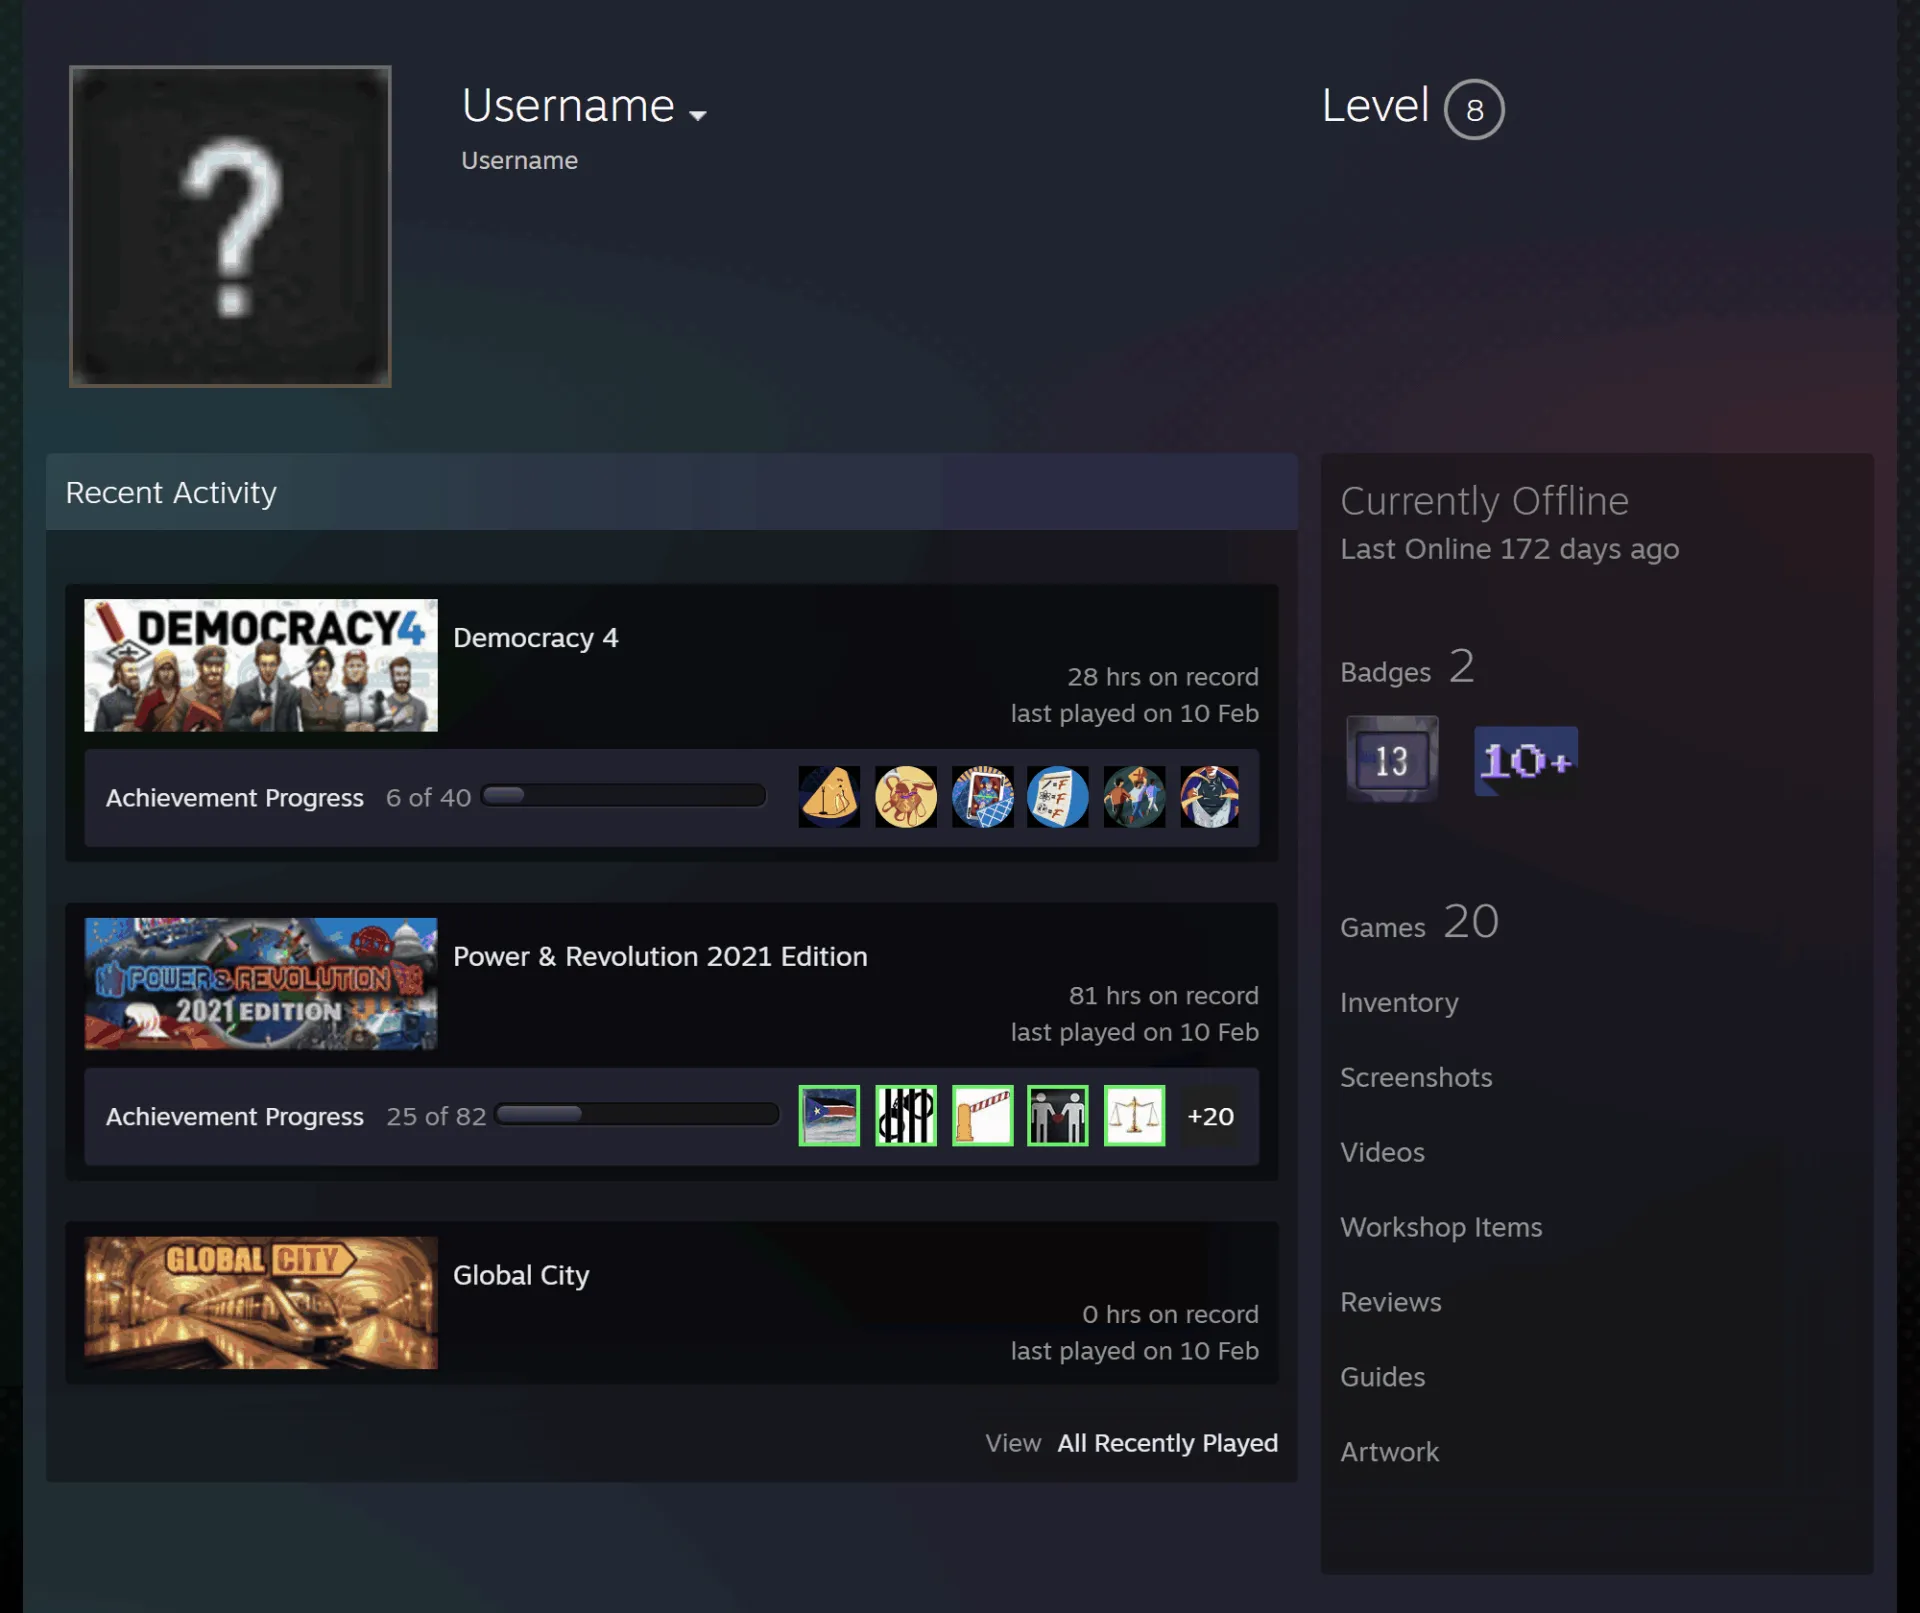View All Recently Played games

tap(1168, 1443)
